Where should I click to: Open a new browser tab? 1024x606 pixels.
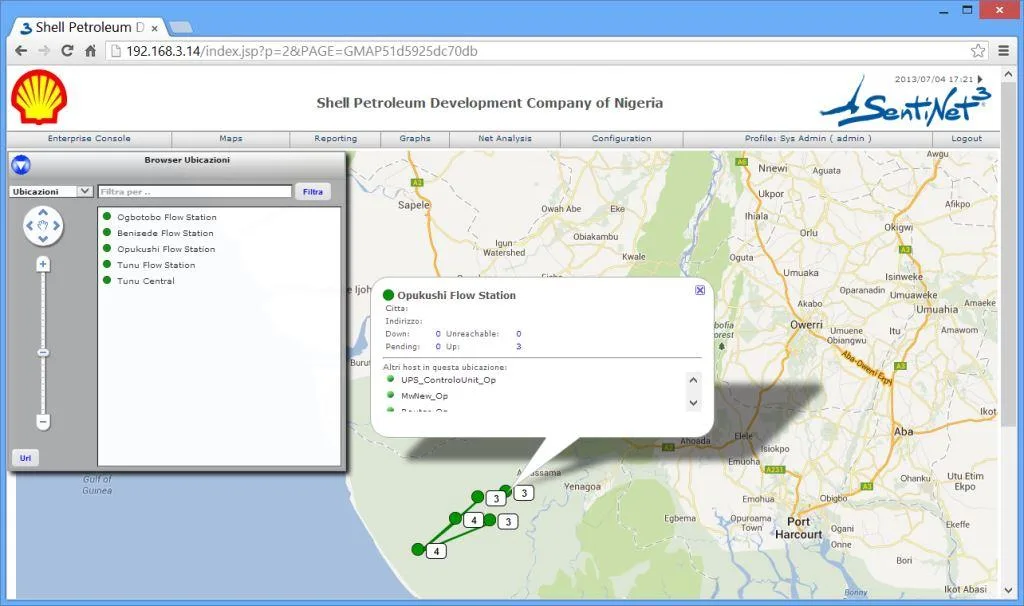tap(180, 27)
